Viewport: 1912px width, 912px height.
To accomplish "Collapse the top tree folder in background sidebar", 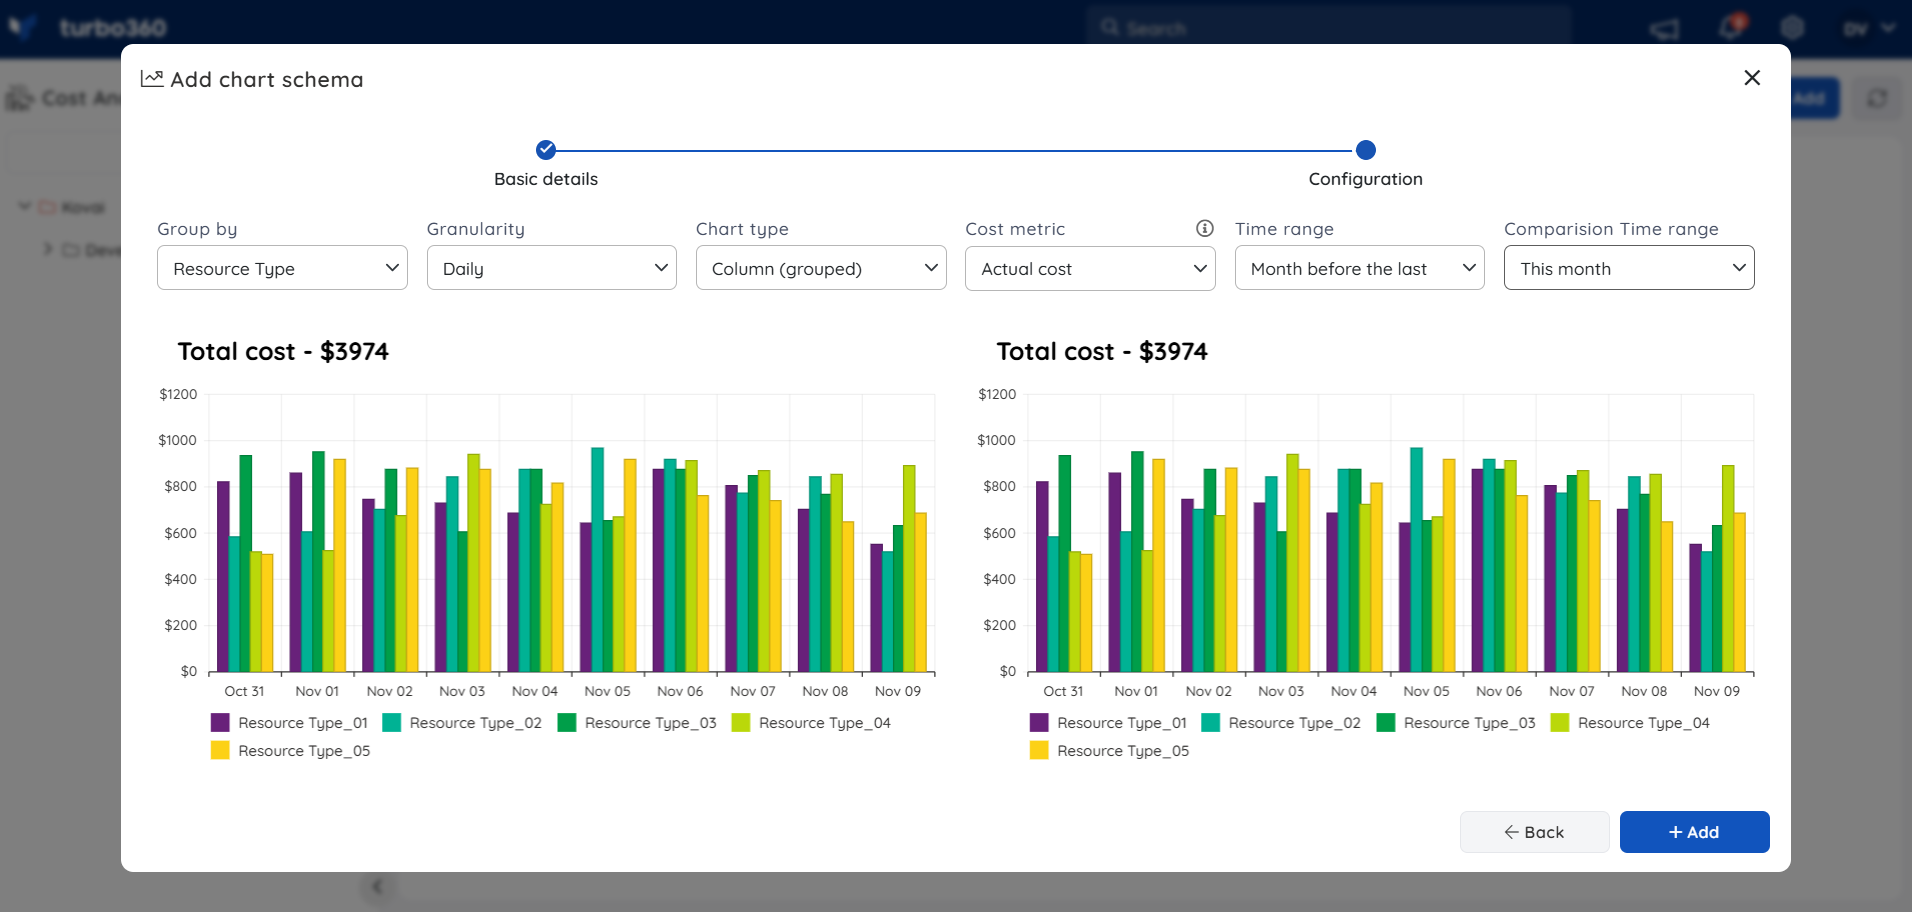I will [x=24, y=207].
